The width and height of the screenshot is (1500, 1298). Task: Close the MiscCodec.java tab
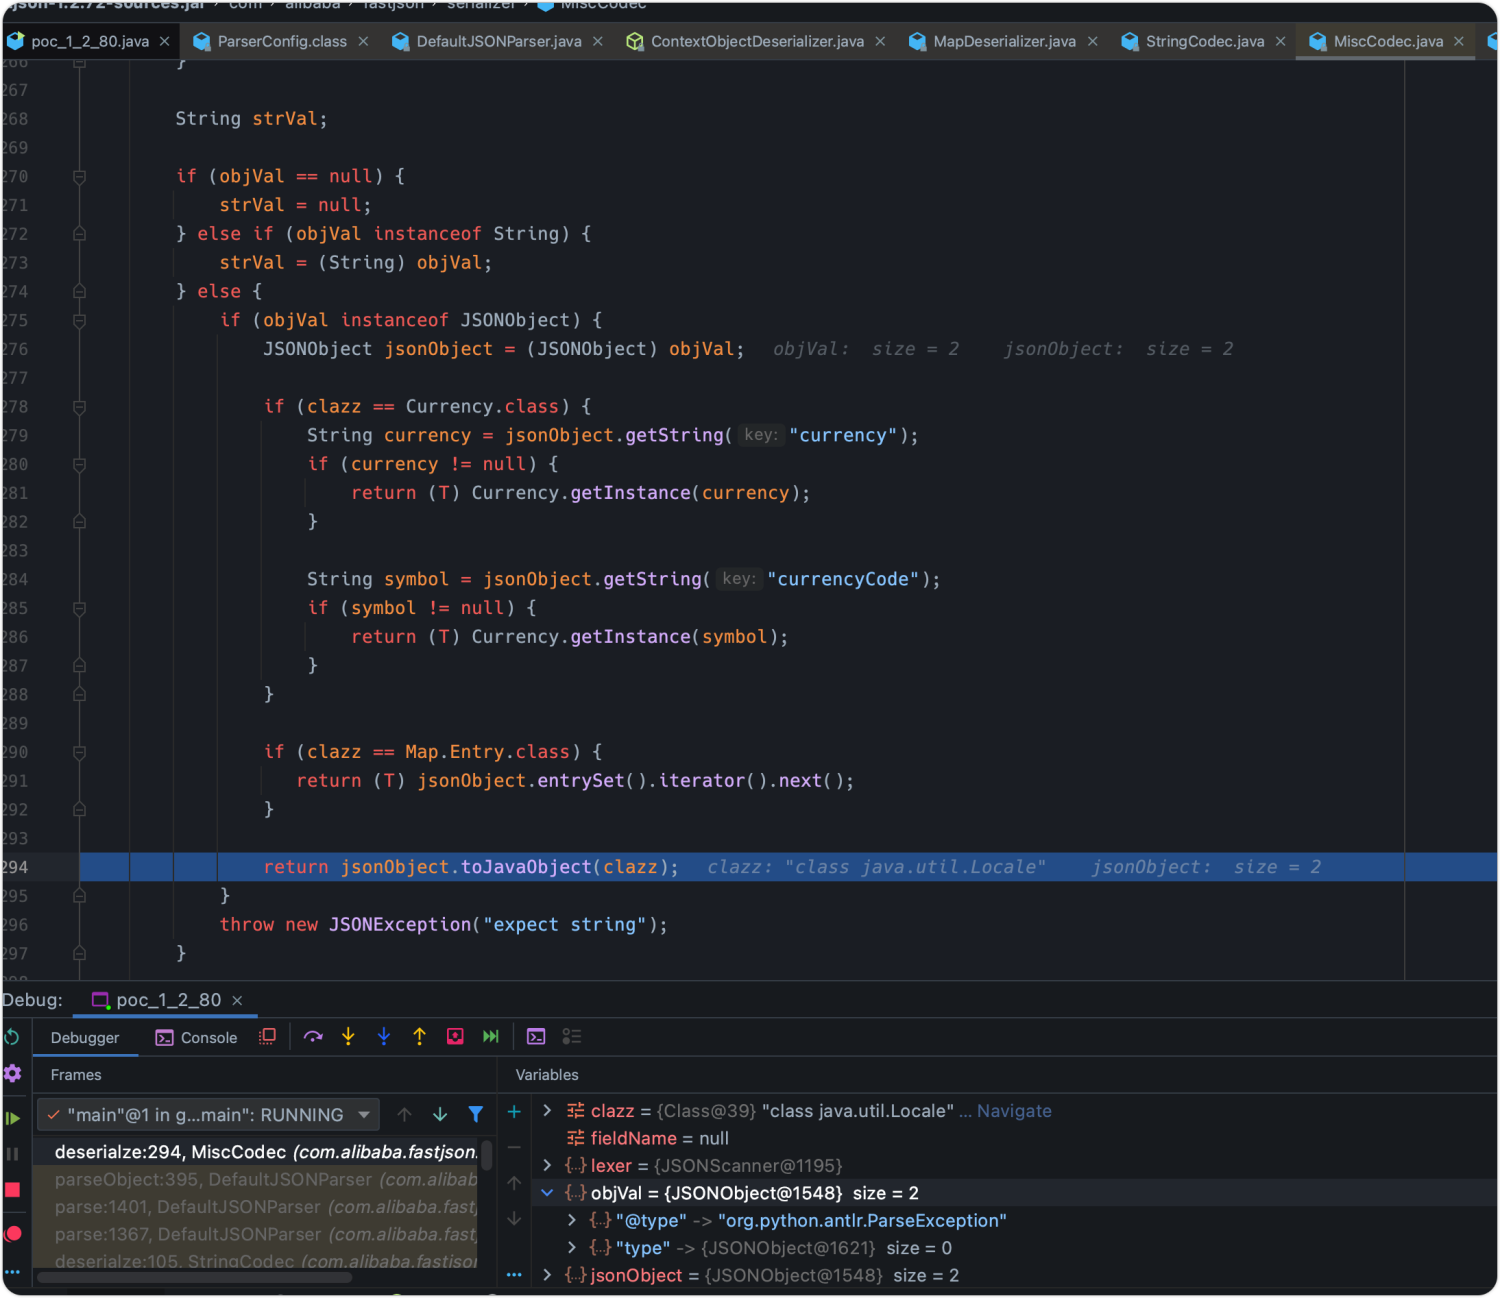click(x=1459, y=41)
